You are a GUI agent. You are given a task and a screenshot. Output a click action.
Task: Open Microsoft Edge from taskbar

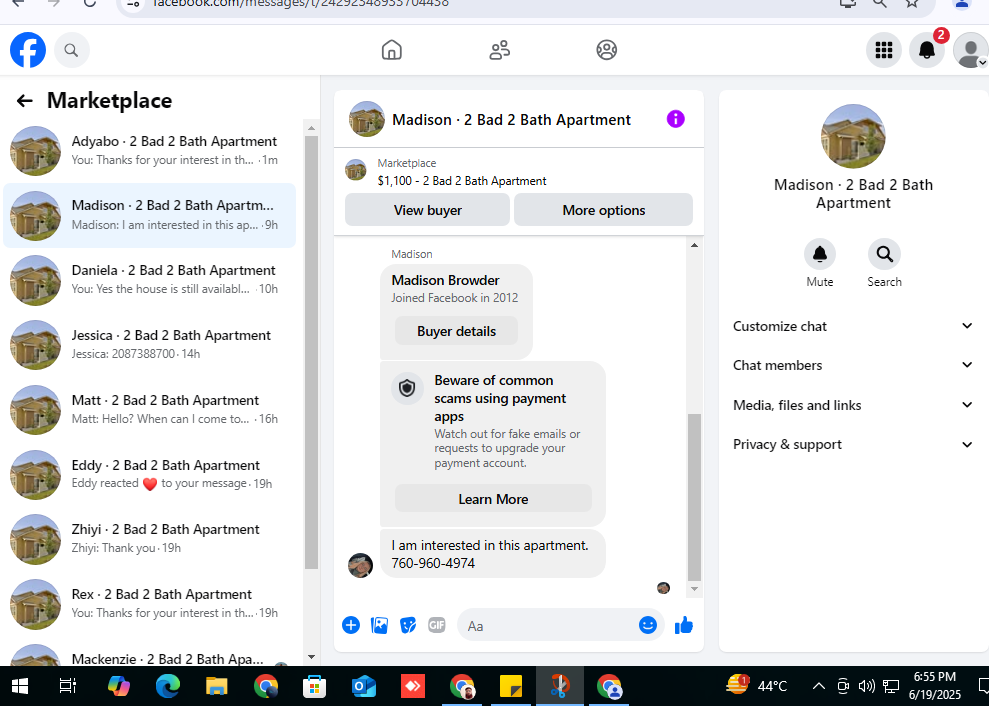pyautogui.click(x=168, y=686)
